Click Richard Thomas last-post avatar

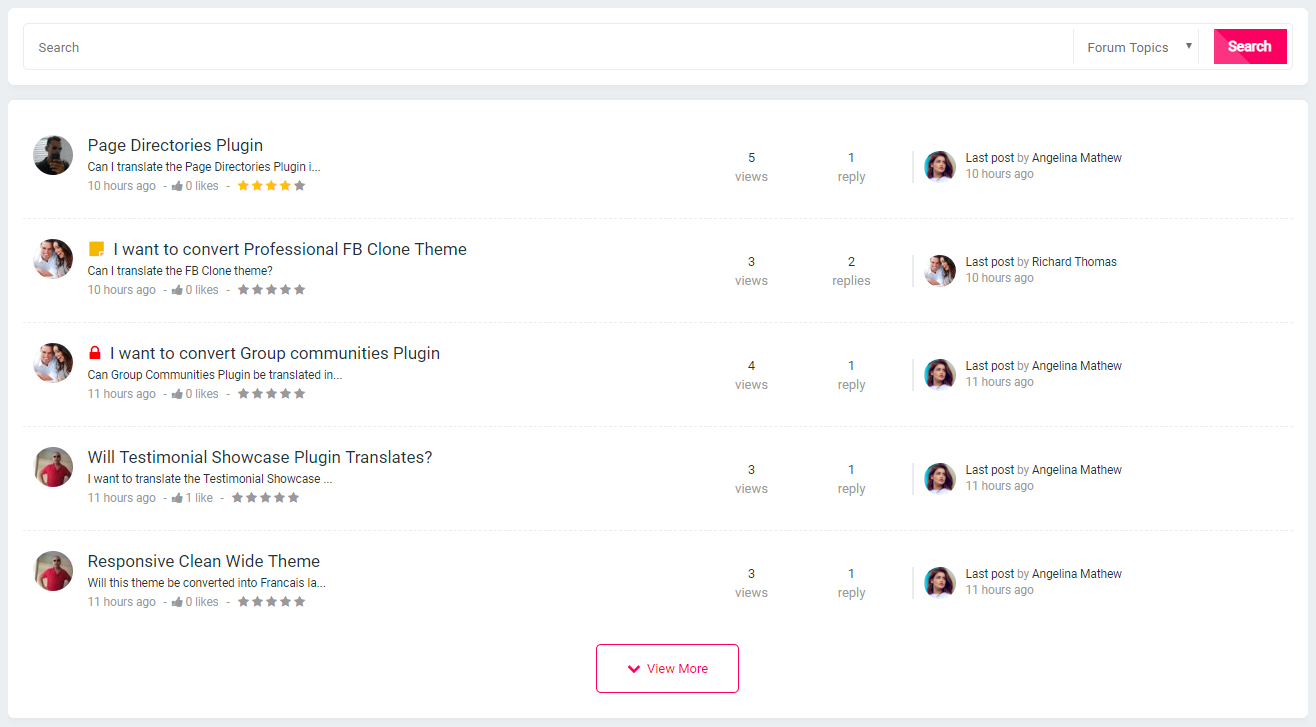pos(940,270)
